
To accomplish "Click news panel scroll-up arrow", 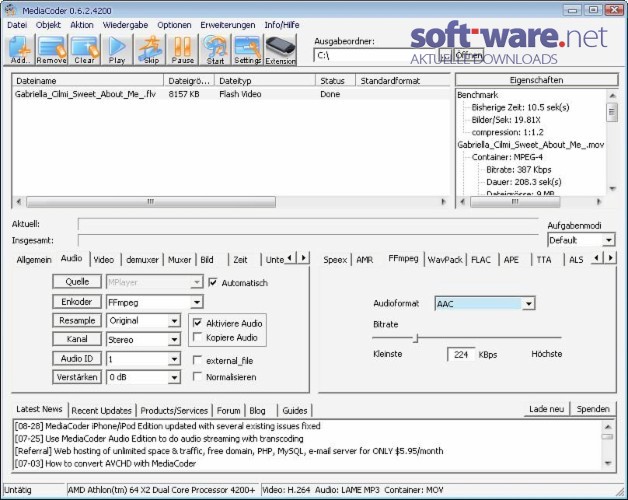I will (x=608, y=427).
